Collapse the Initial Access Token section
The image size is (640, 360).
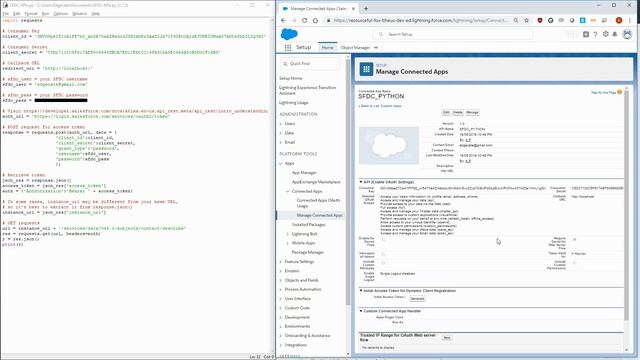coord(361,291)
